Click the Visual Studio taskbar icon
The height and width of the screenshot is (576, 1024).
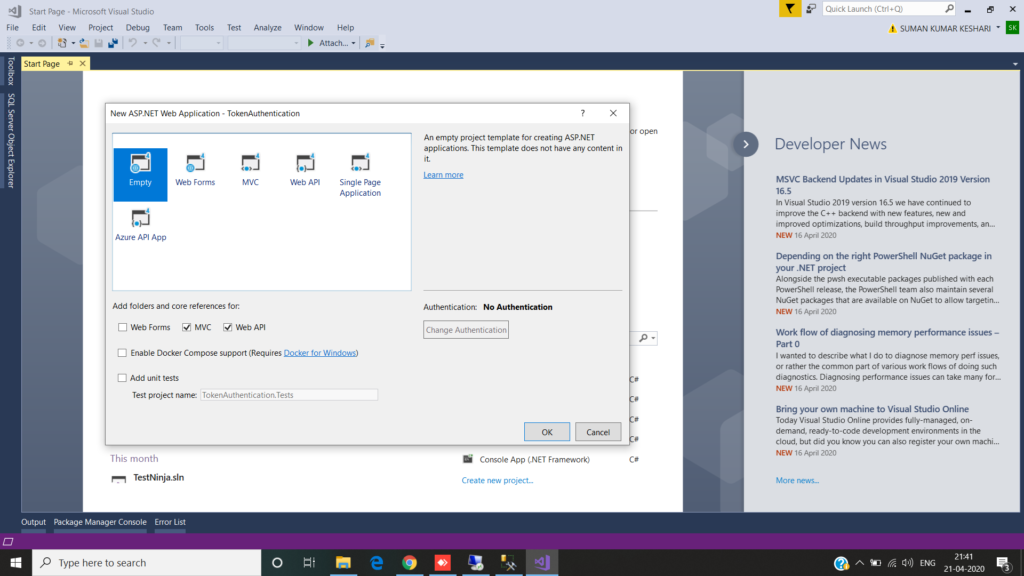[542, 562]
